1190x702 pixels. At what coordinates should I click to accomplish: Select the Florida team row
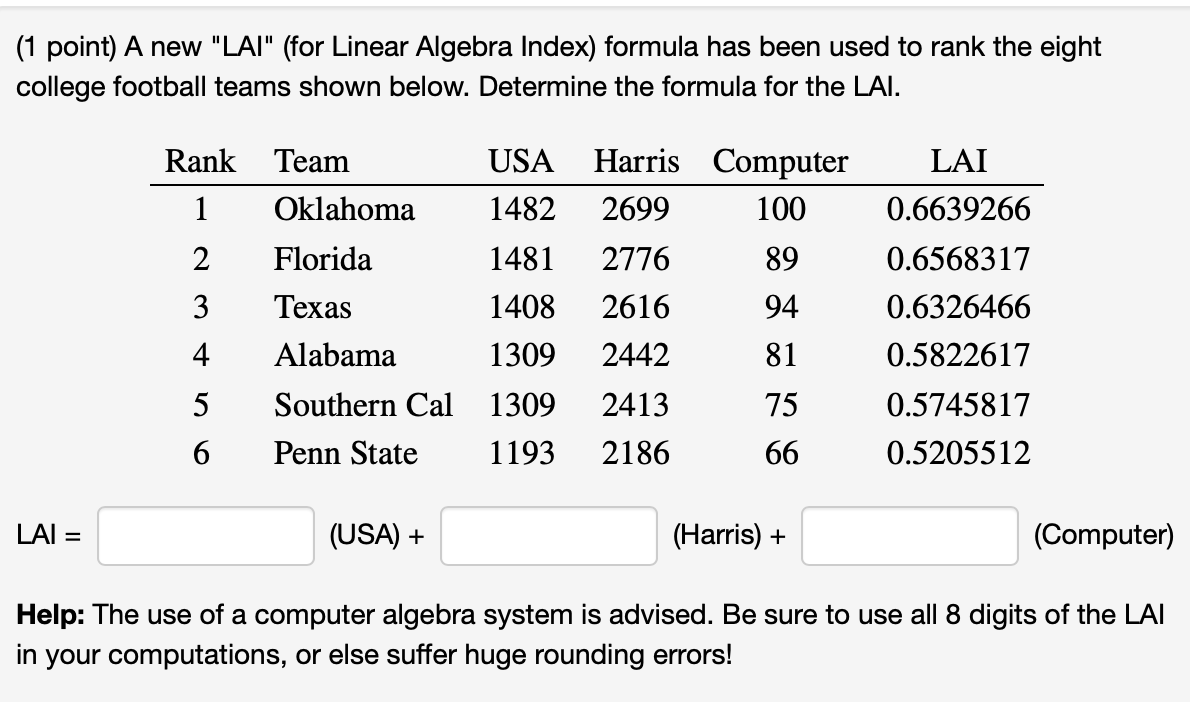click(322, 259)
